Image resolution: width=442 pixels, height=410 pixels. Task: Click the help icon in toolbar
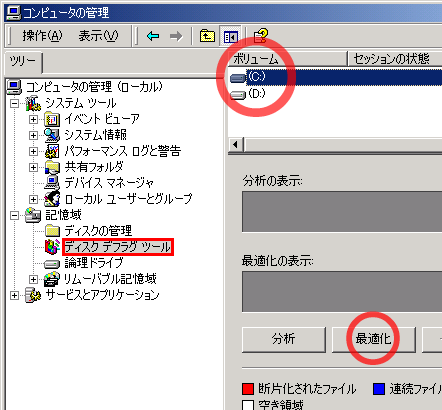point(260,36)
